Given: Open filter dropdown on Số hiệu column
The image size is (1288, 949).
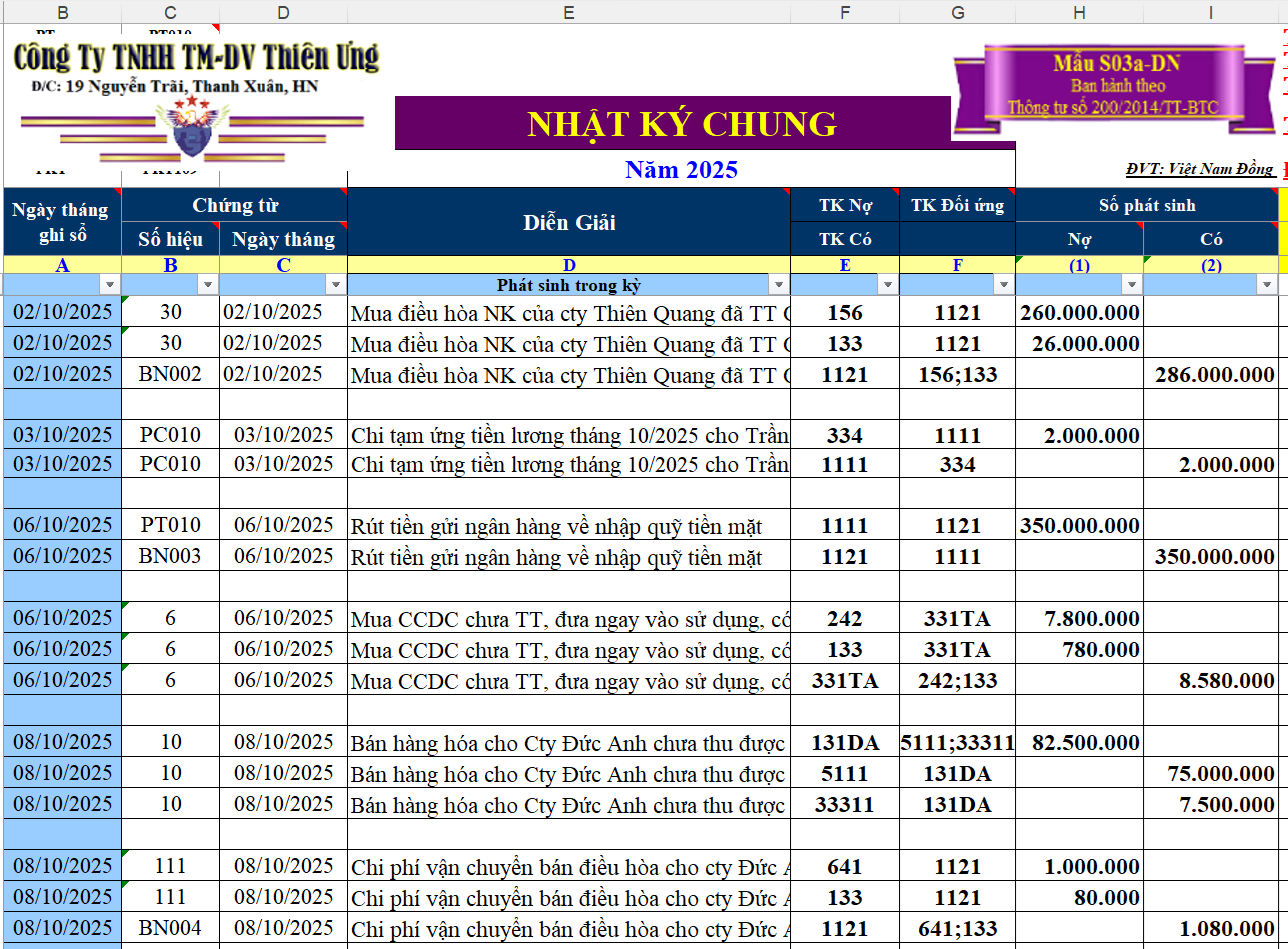Looking at the screenshot, I should coord(207,284).
